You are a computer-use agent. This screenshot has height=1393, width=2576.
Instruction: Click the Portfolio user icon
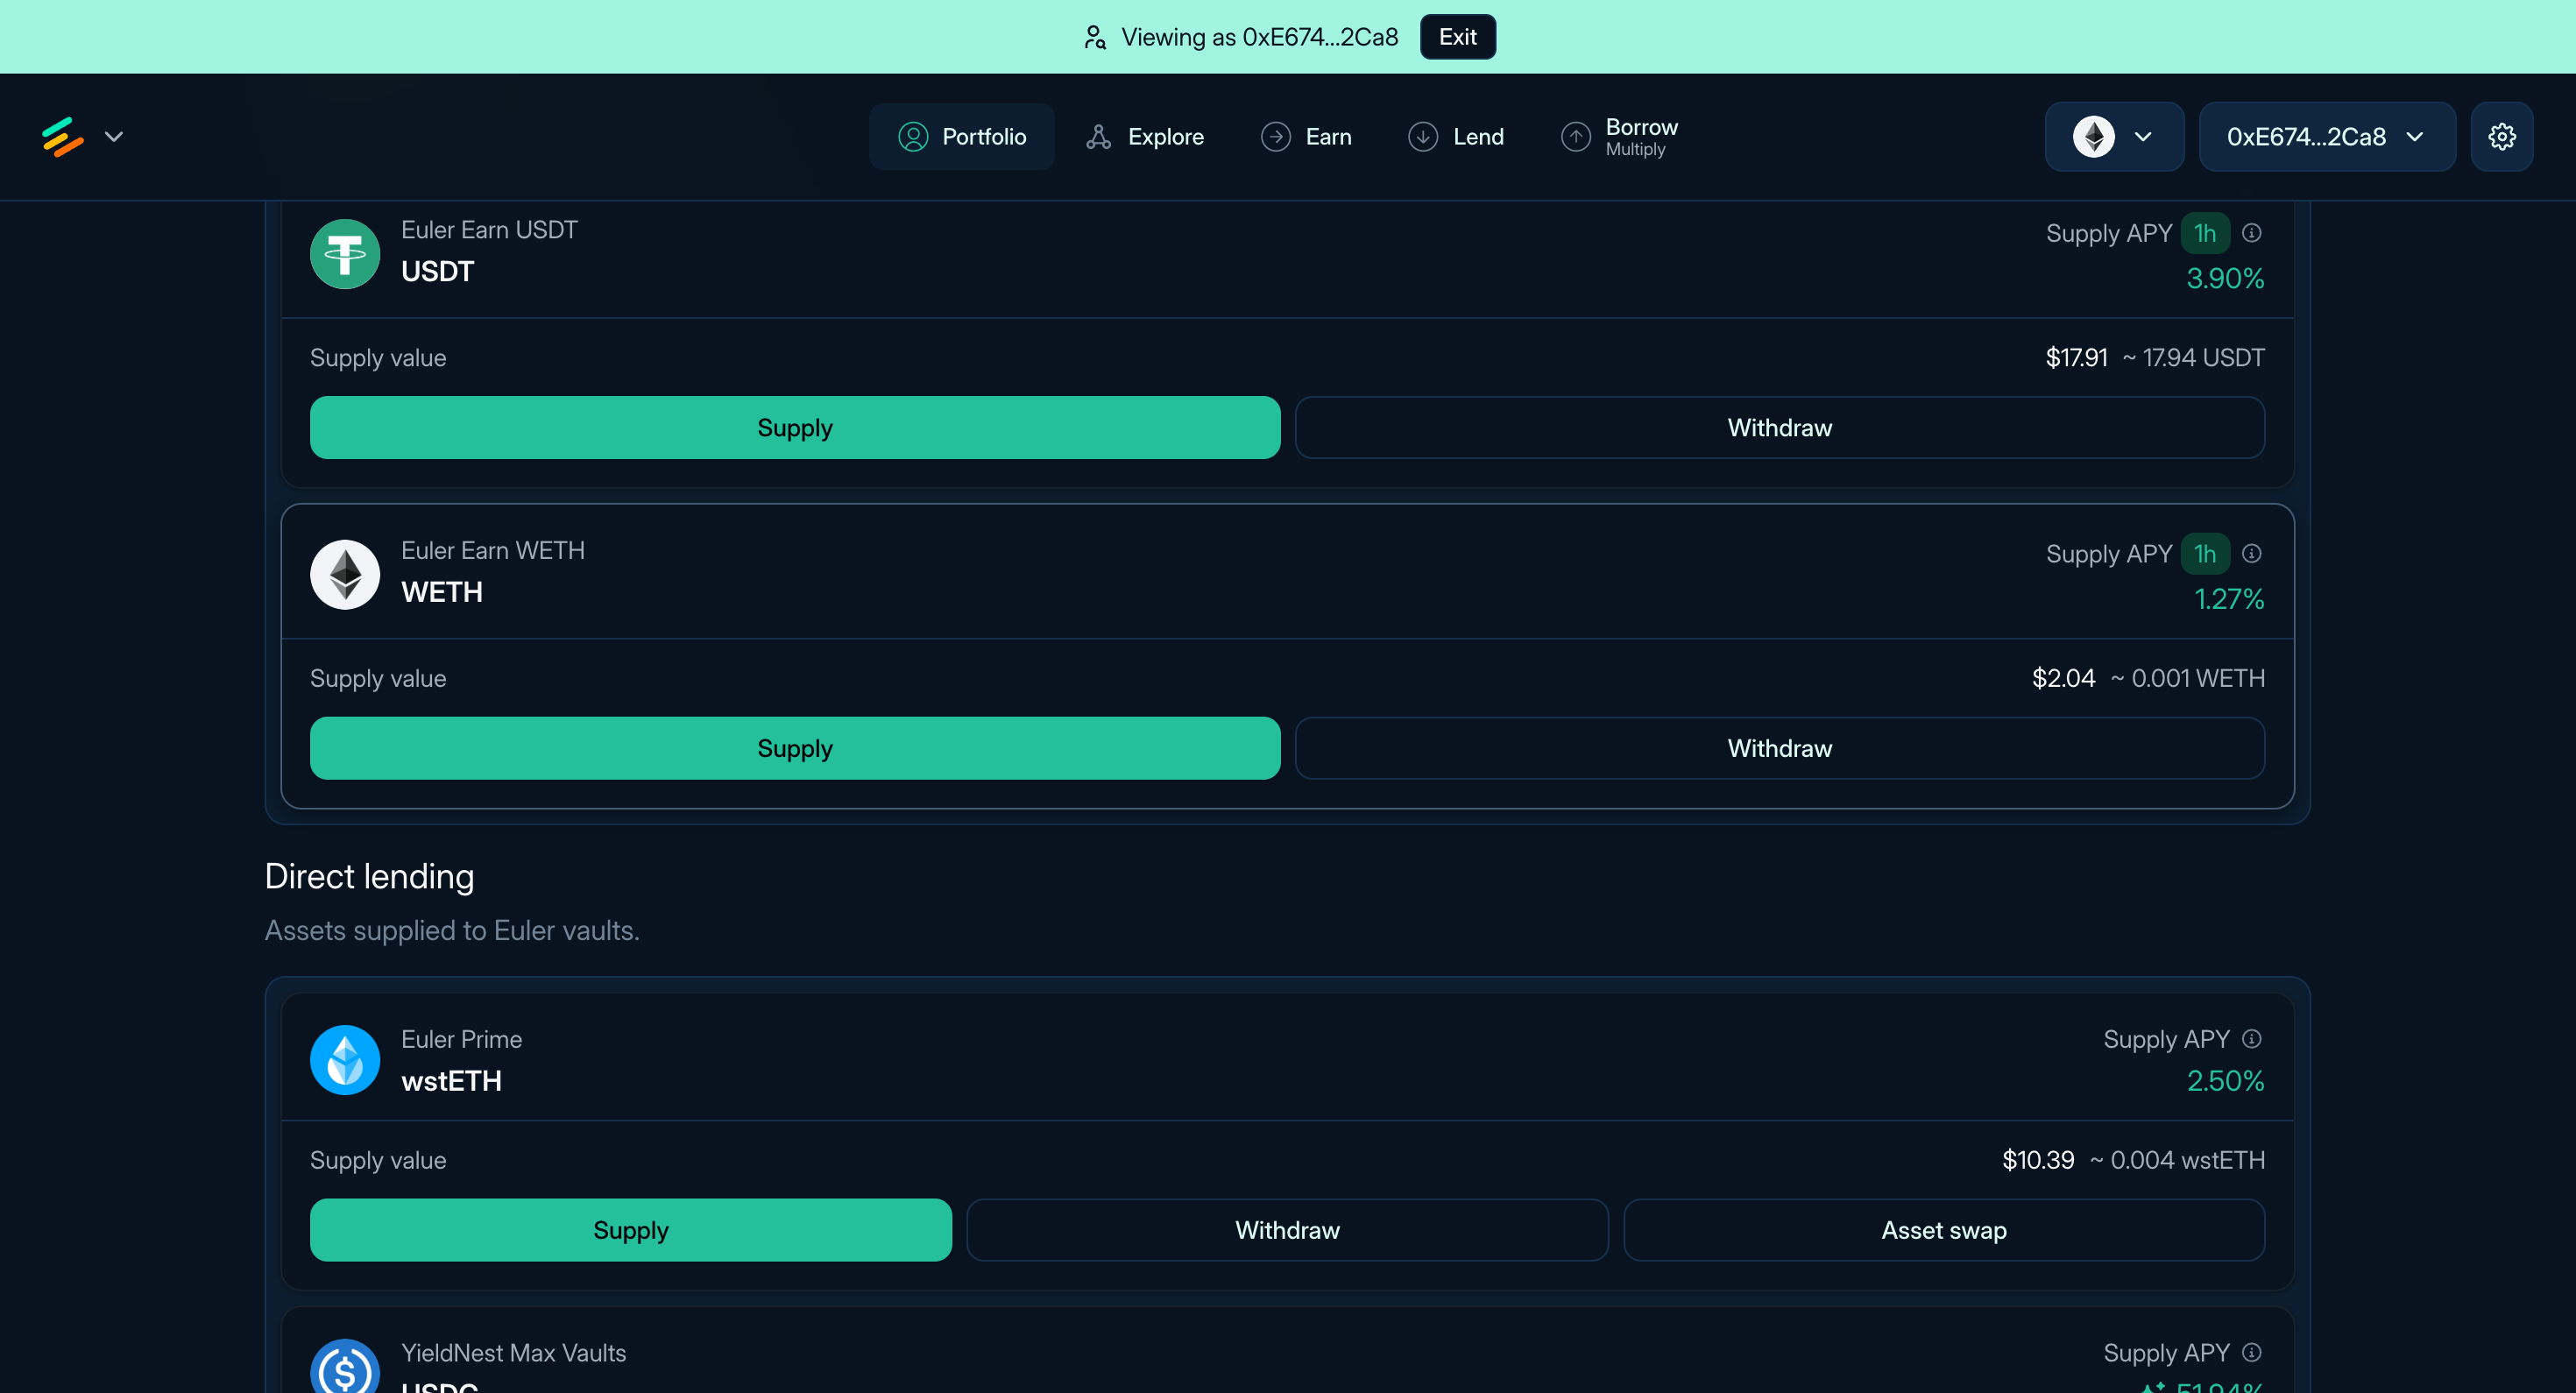pos(913,137)
